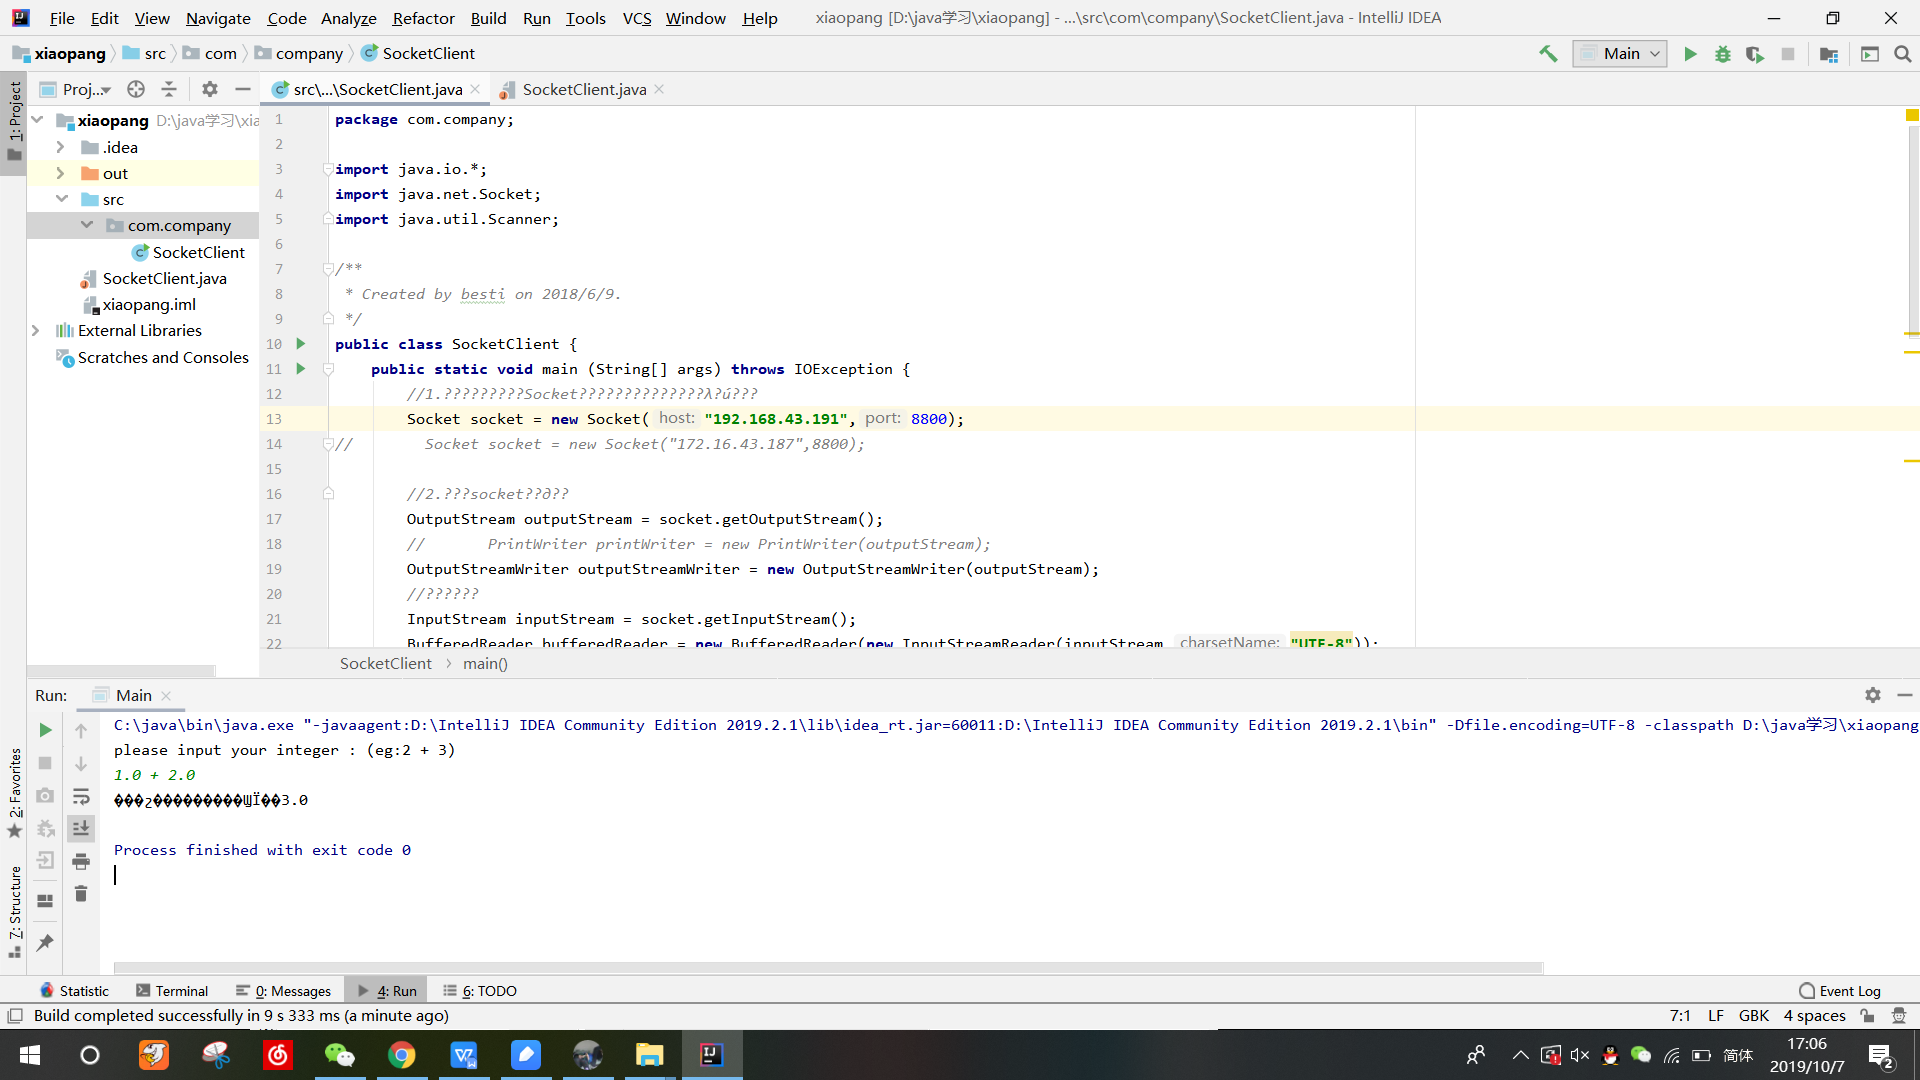
Task: Click the gutter run arrow beside class SocketClient
Action: coord(300,344)
